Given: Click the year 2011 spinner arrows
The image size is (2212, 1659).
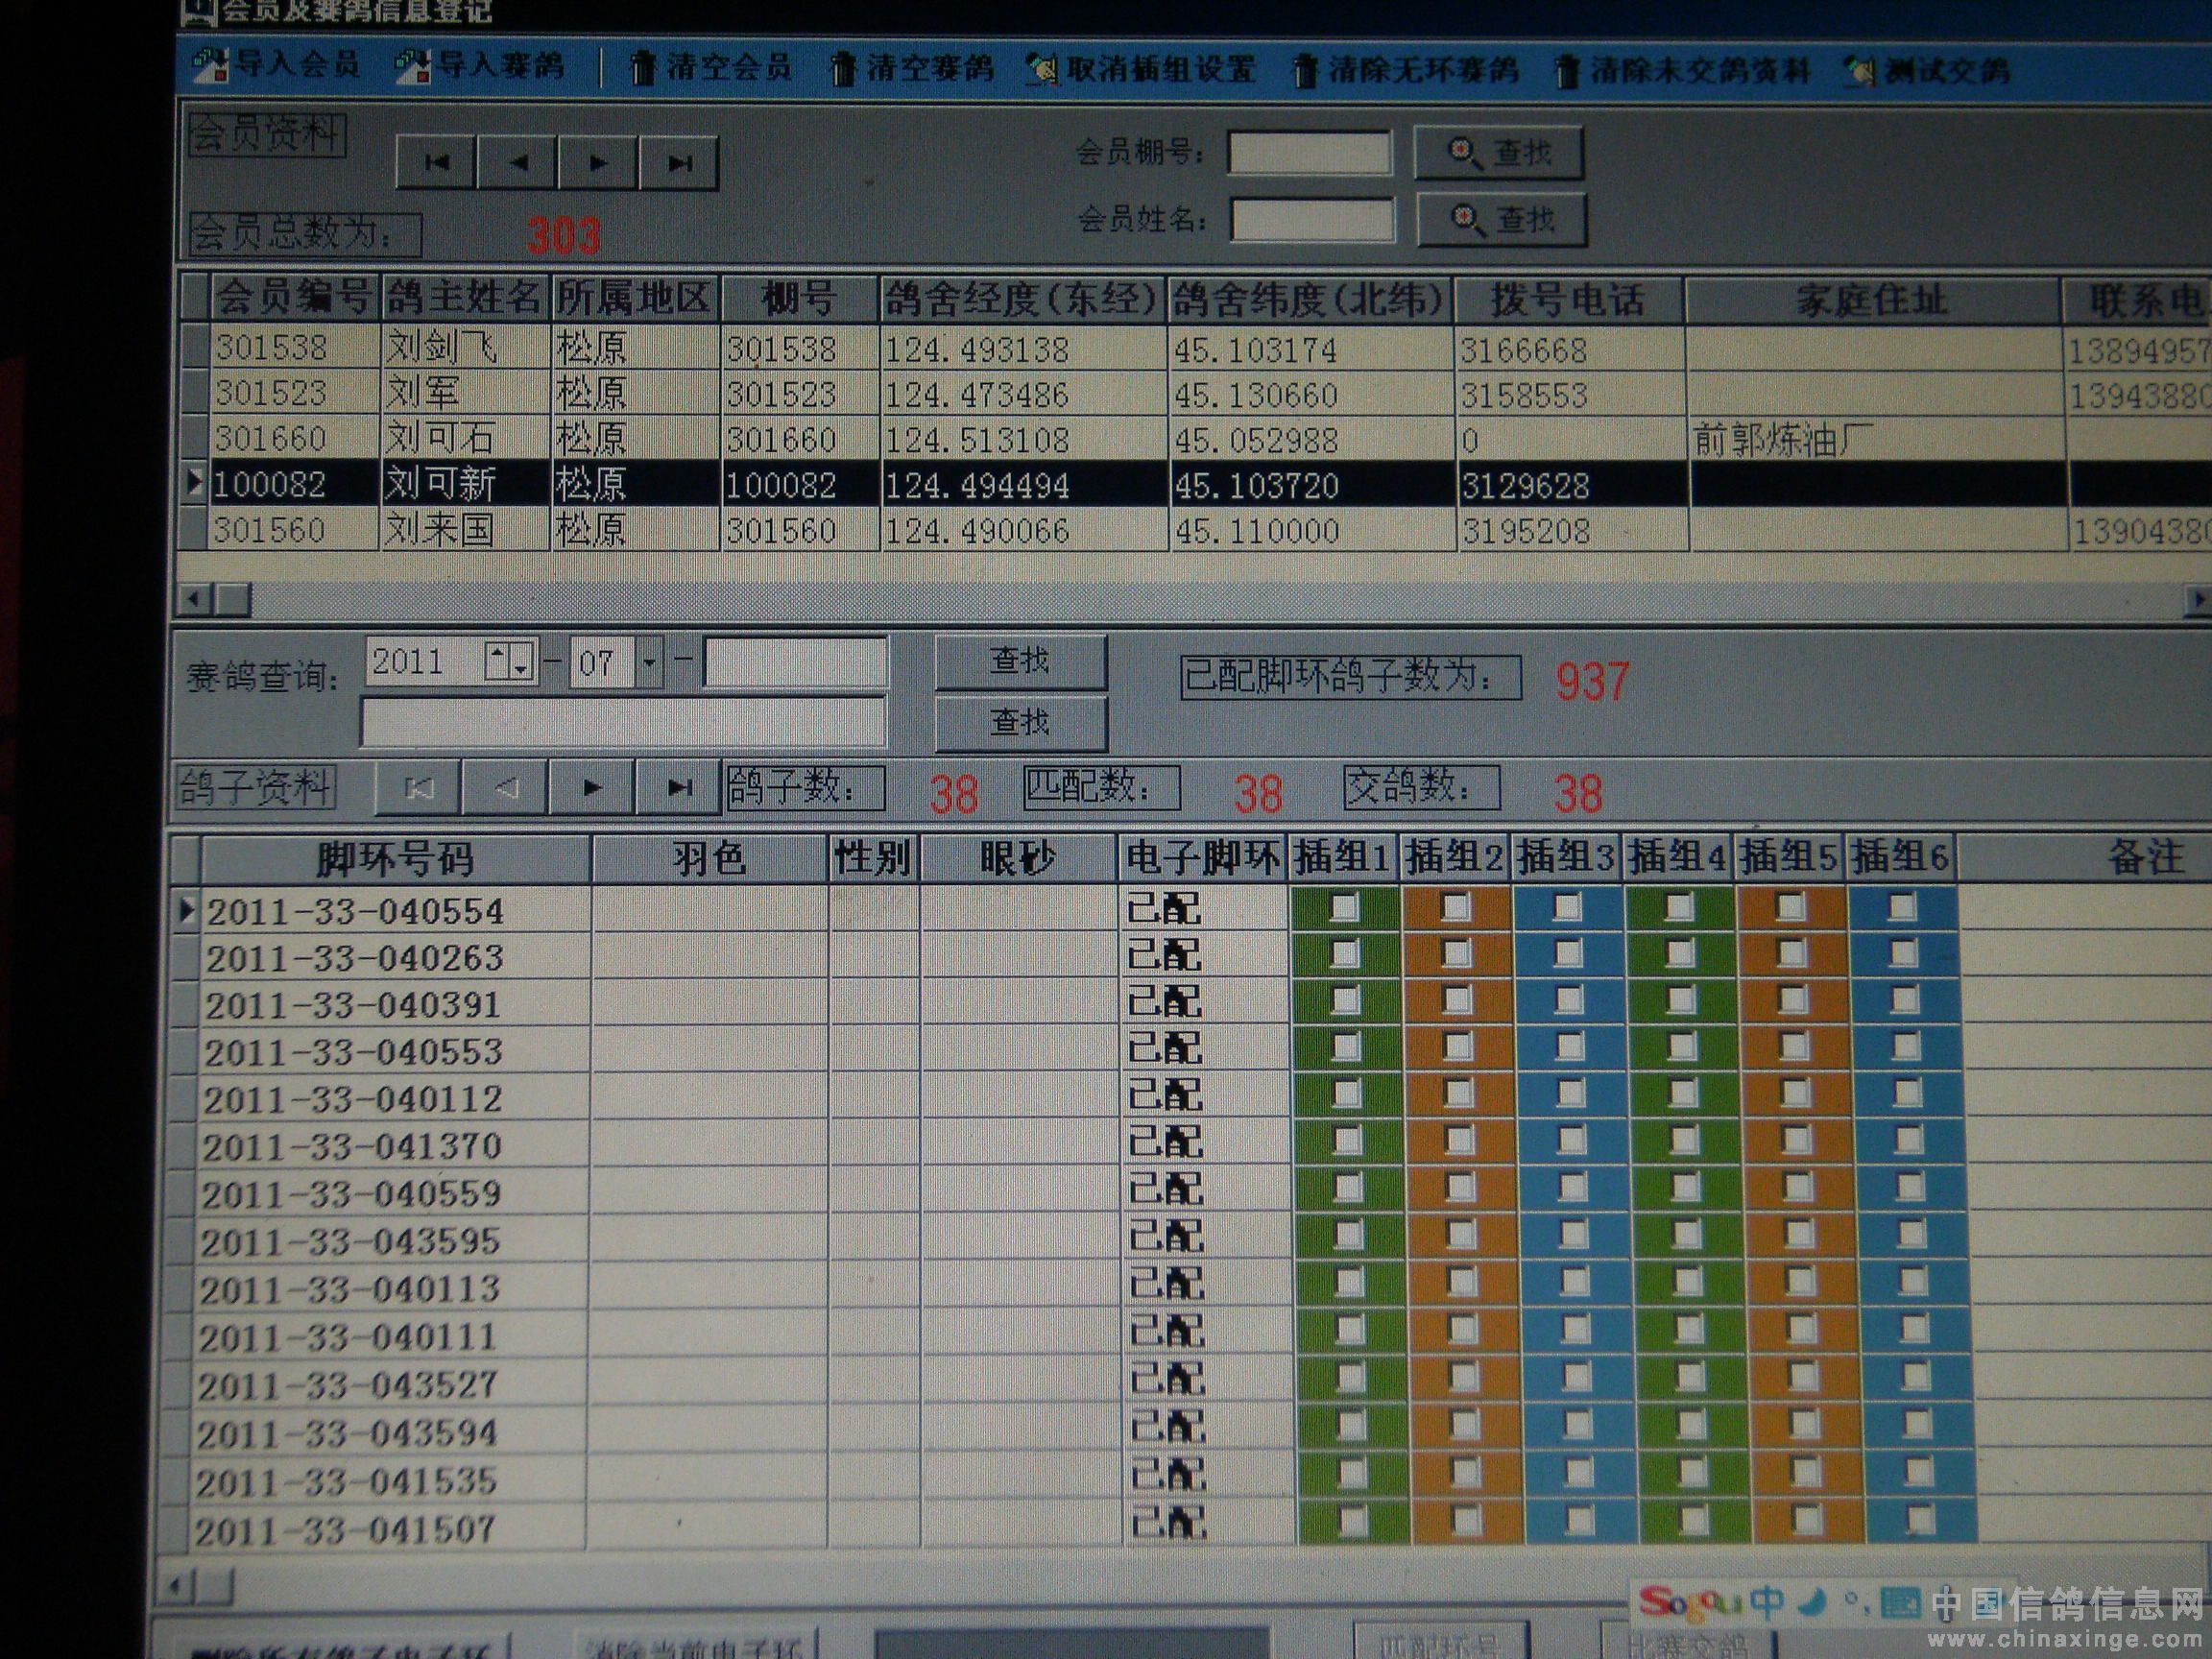Looking at the screenshot, I should 509,661.
